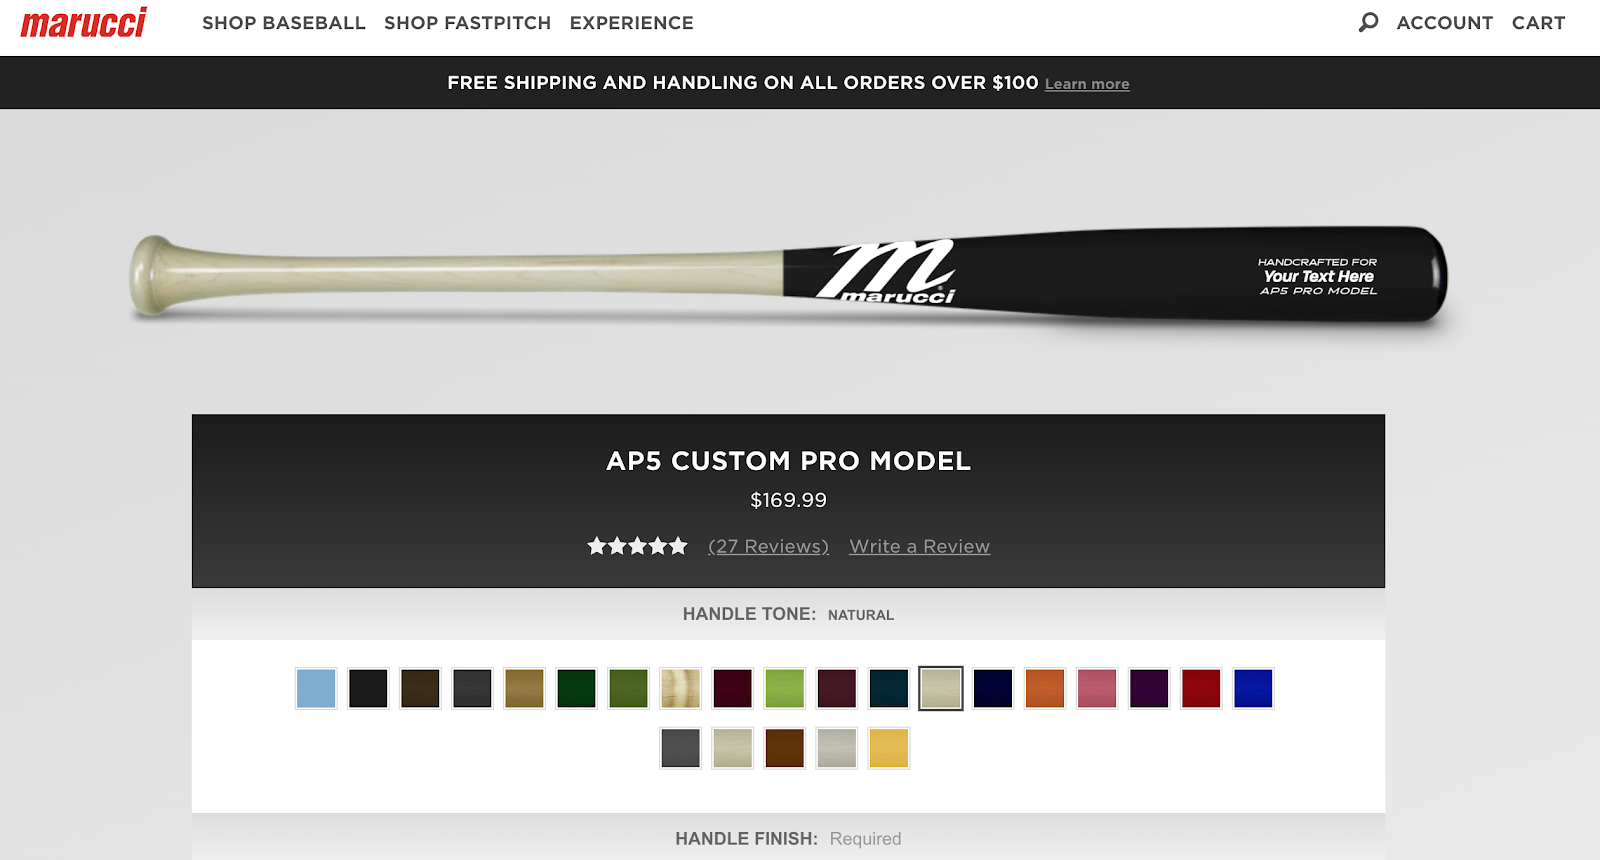Select the natural handle tone swatch
The height and width of the screenshot is (860, 1600).
[x=940, y=688]
